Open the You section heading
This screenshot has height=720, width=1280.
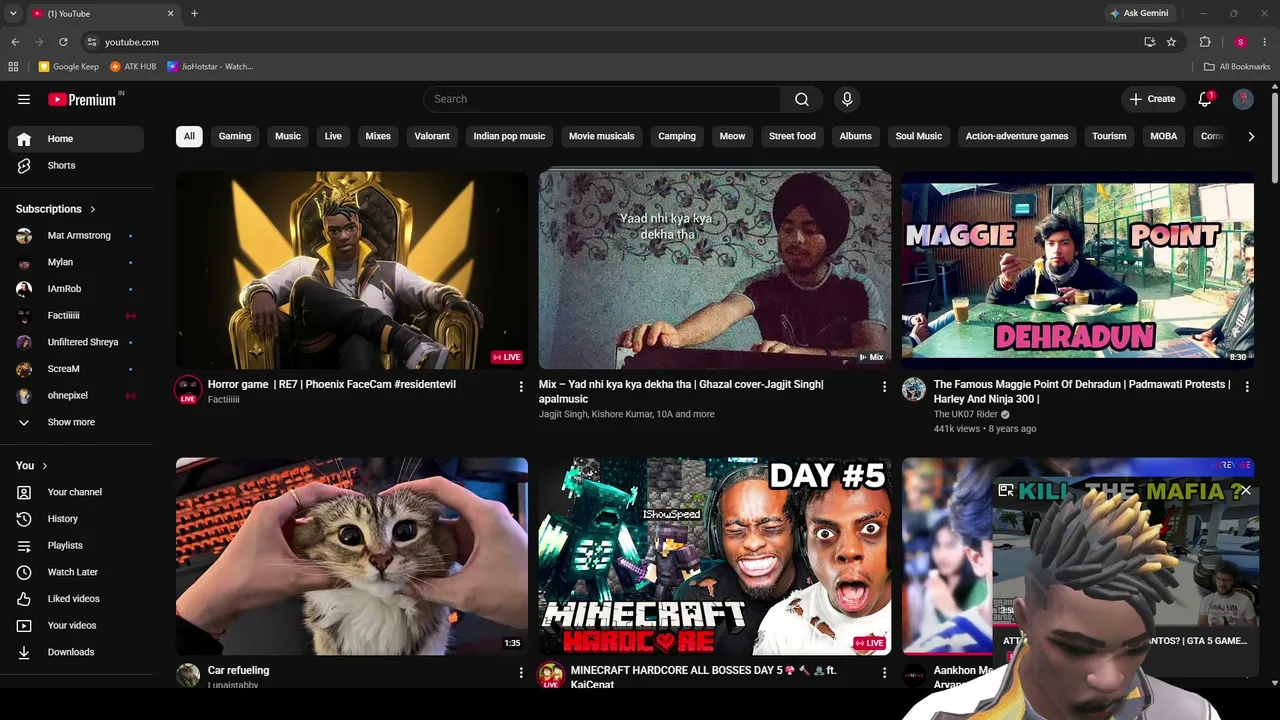coord(32,466)
